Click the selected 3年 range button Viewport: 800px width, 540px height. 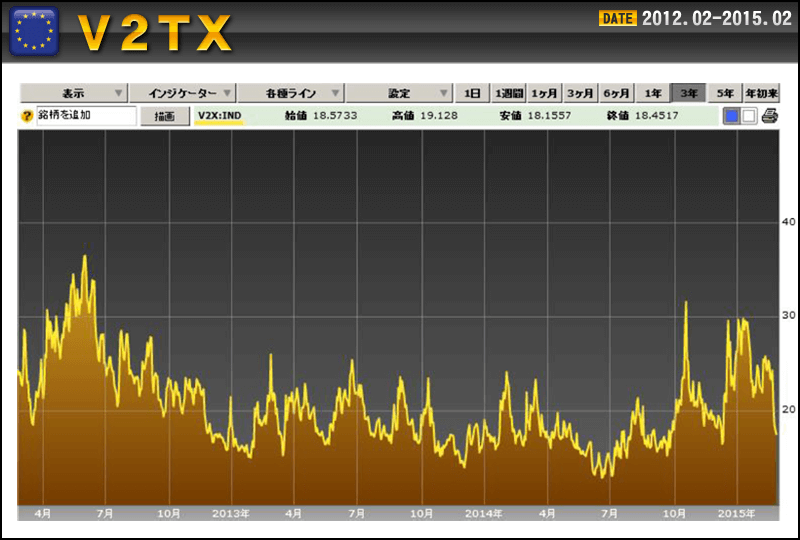(x=689, y=93)
